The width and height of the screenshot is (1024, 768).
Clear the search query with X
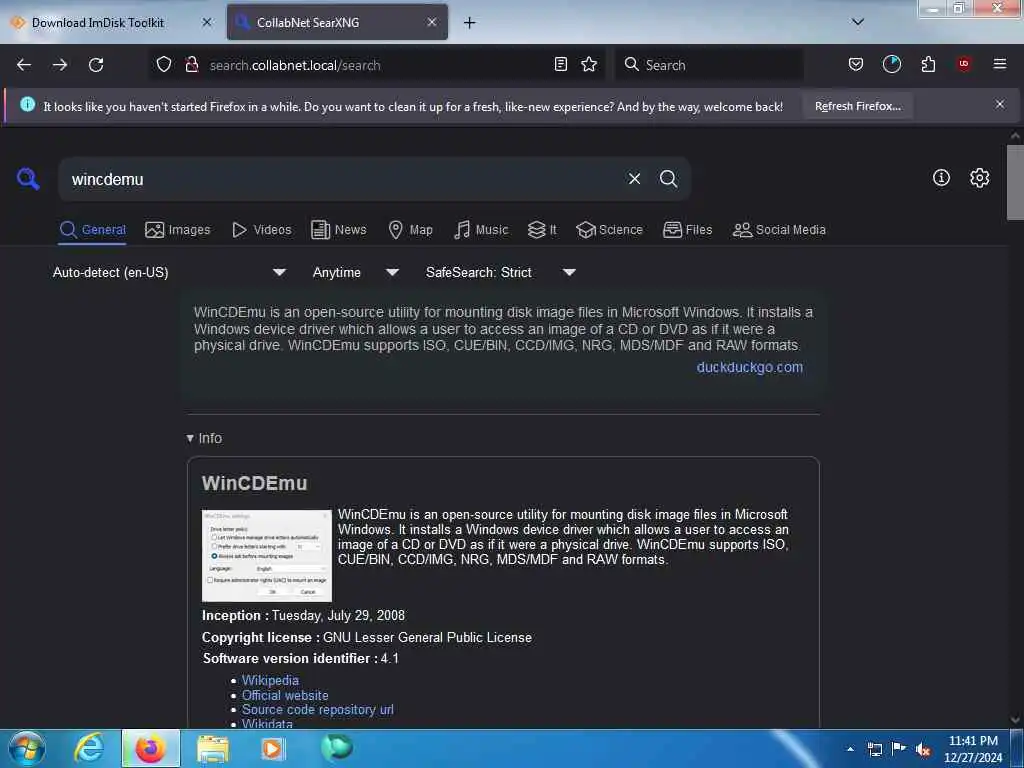tap(634, 178)
